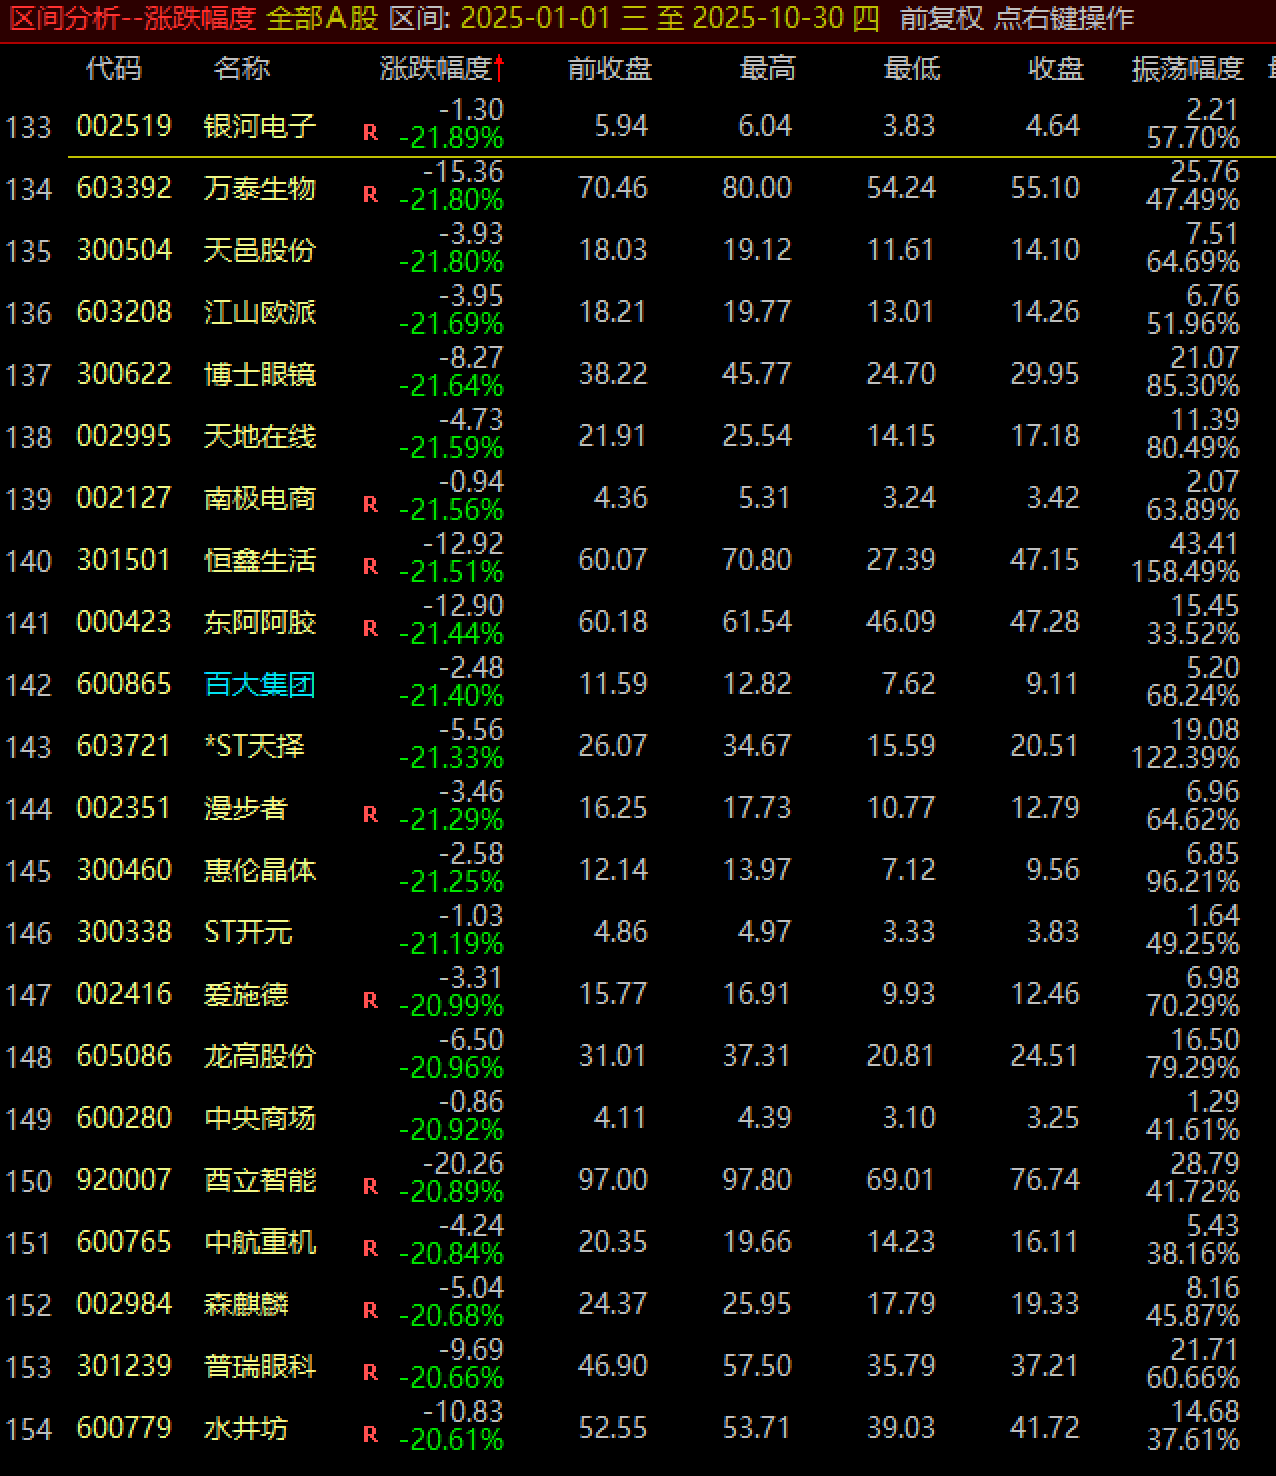Click the red R marker on 森麒麟 row
The height and width of the screenshot is (1476, 1276).
coord(370,1310)
